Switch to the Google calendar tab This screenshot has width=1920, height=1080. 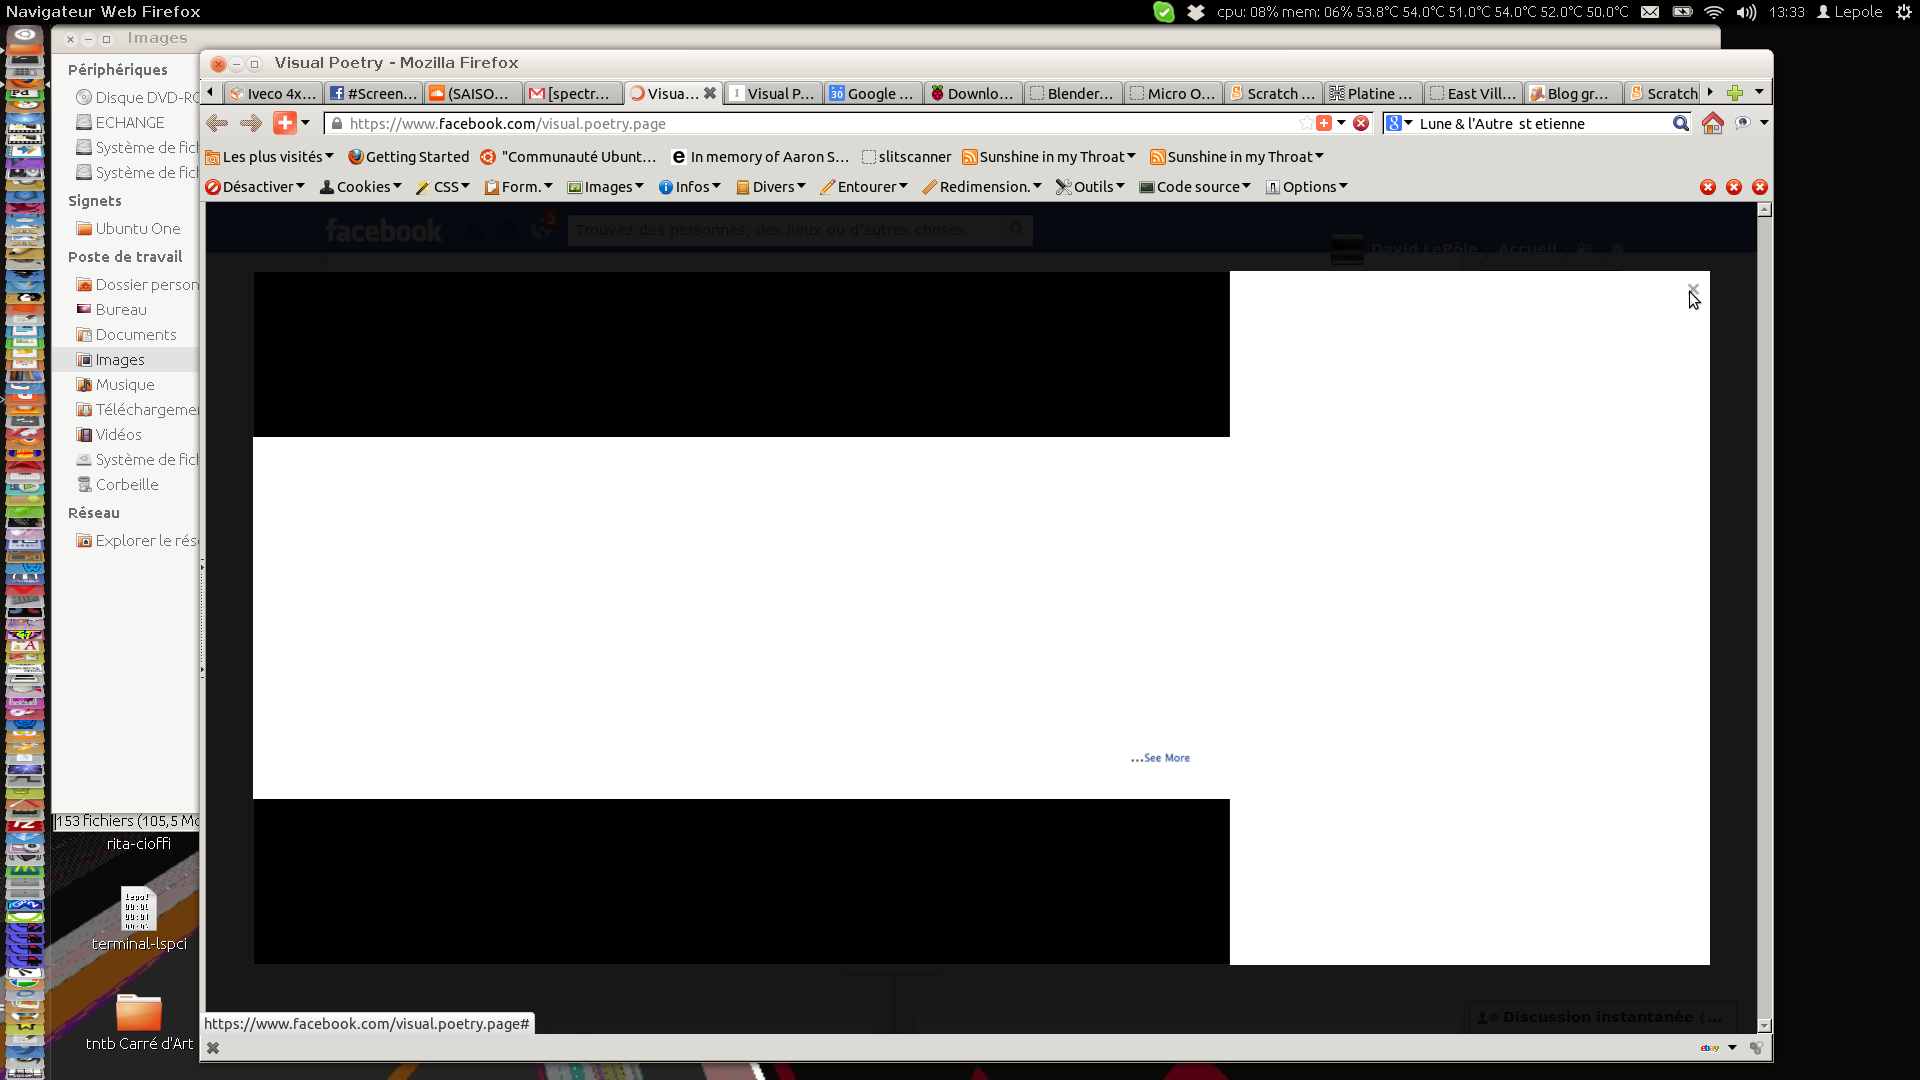pyautogui.click(x=872, y=93)
